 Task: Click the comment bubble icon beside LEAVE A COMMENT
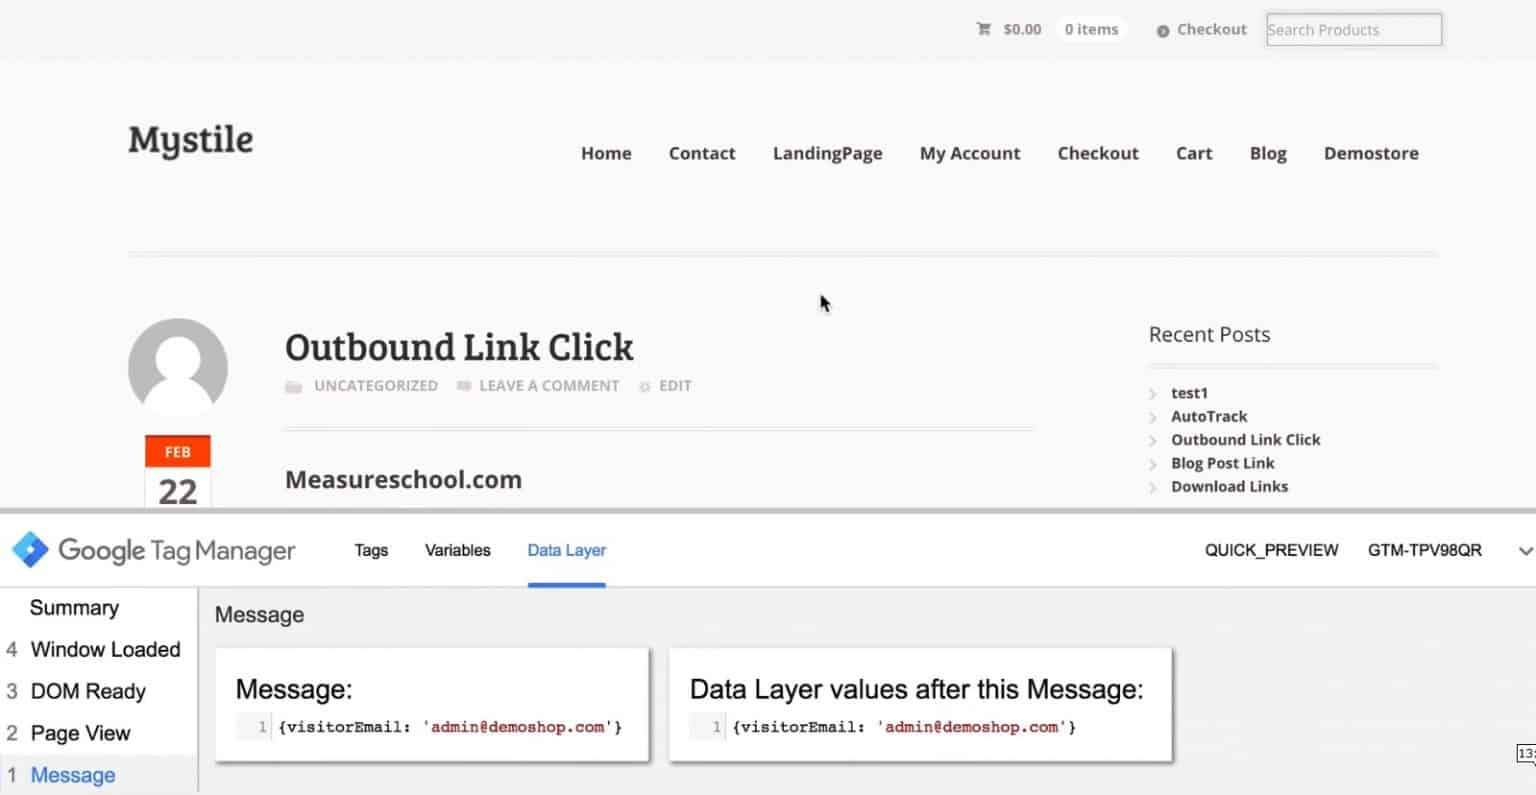click(x=463, y=385)
